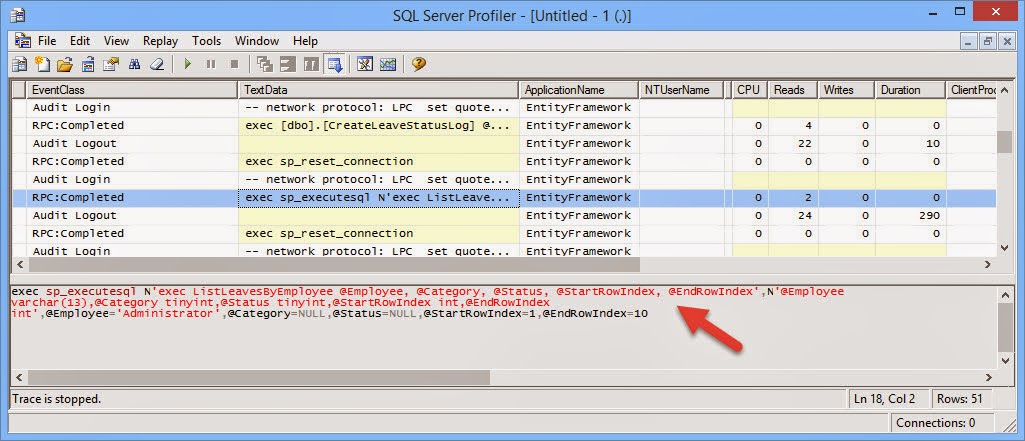The width and height of the screenshot is (1025, 441).
Task: Select the 'exec [dbo].[CreateLeaveStatusLog]' TextData cell
Action: pyautogui.click(x=378, y=125)
